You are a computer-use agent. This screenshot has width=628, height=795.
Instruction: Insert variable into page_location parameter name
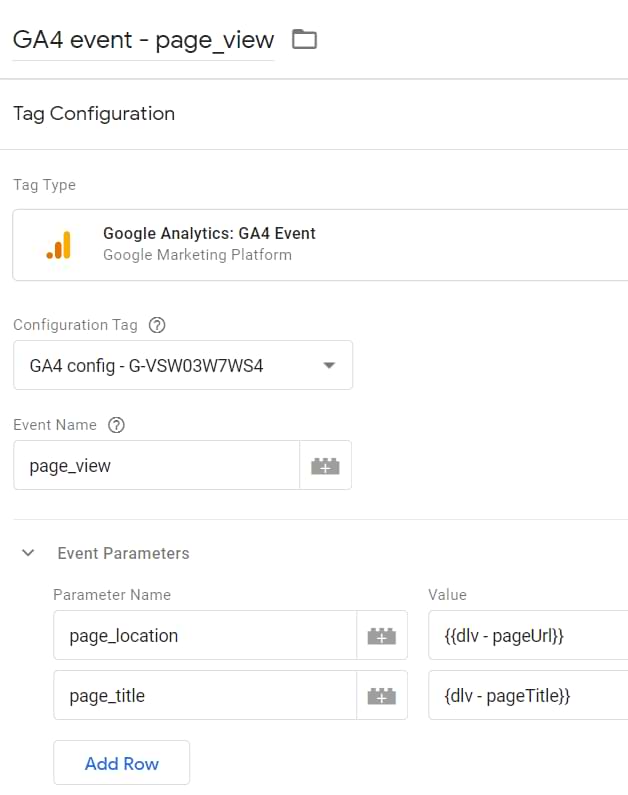coord(381,636)
